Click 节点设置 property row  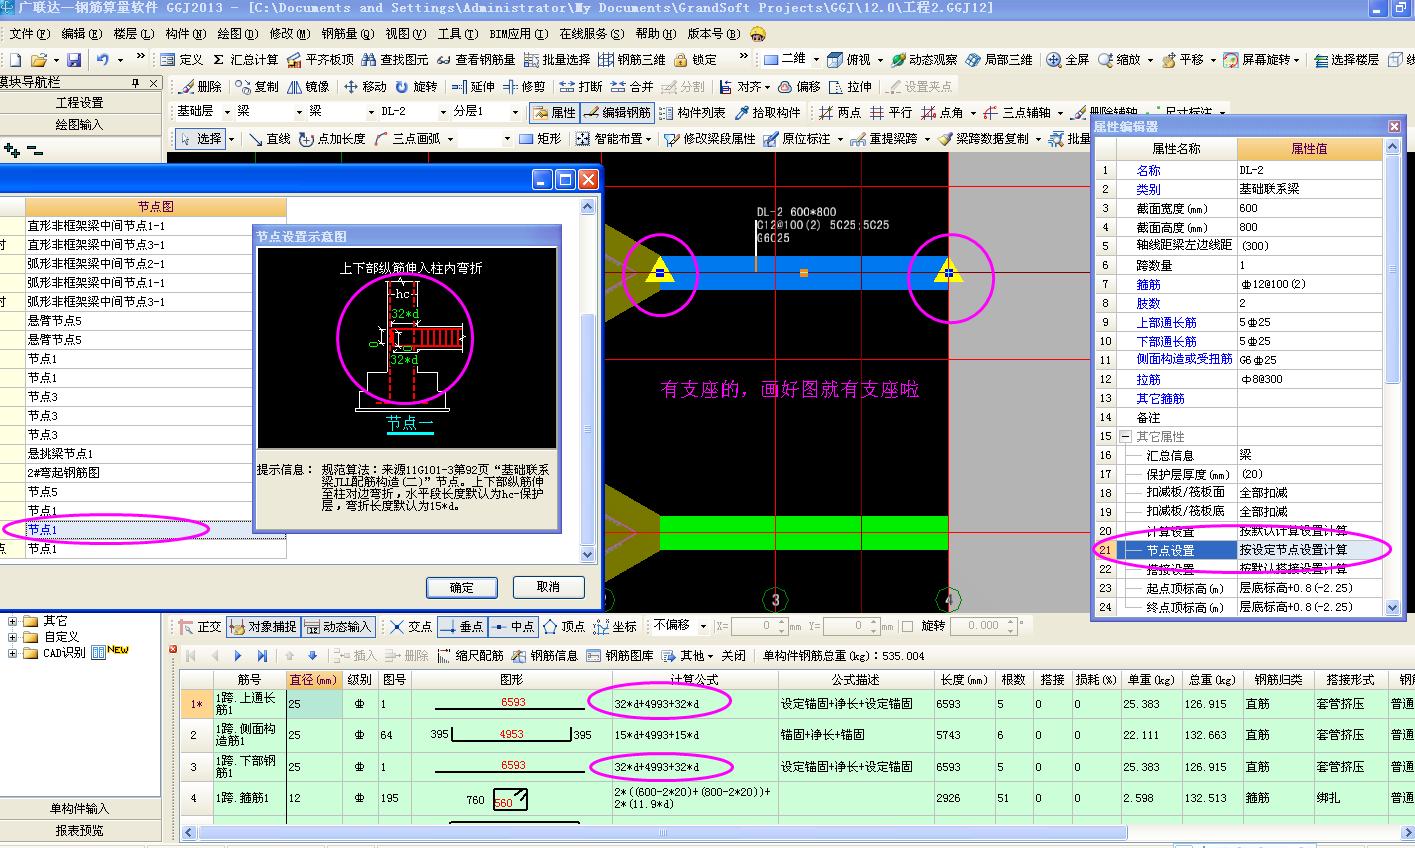pyautogui.click(x=1240, y=550)
